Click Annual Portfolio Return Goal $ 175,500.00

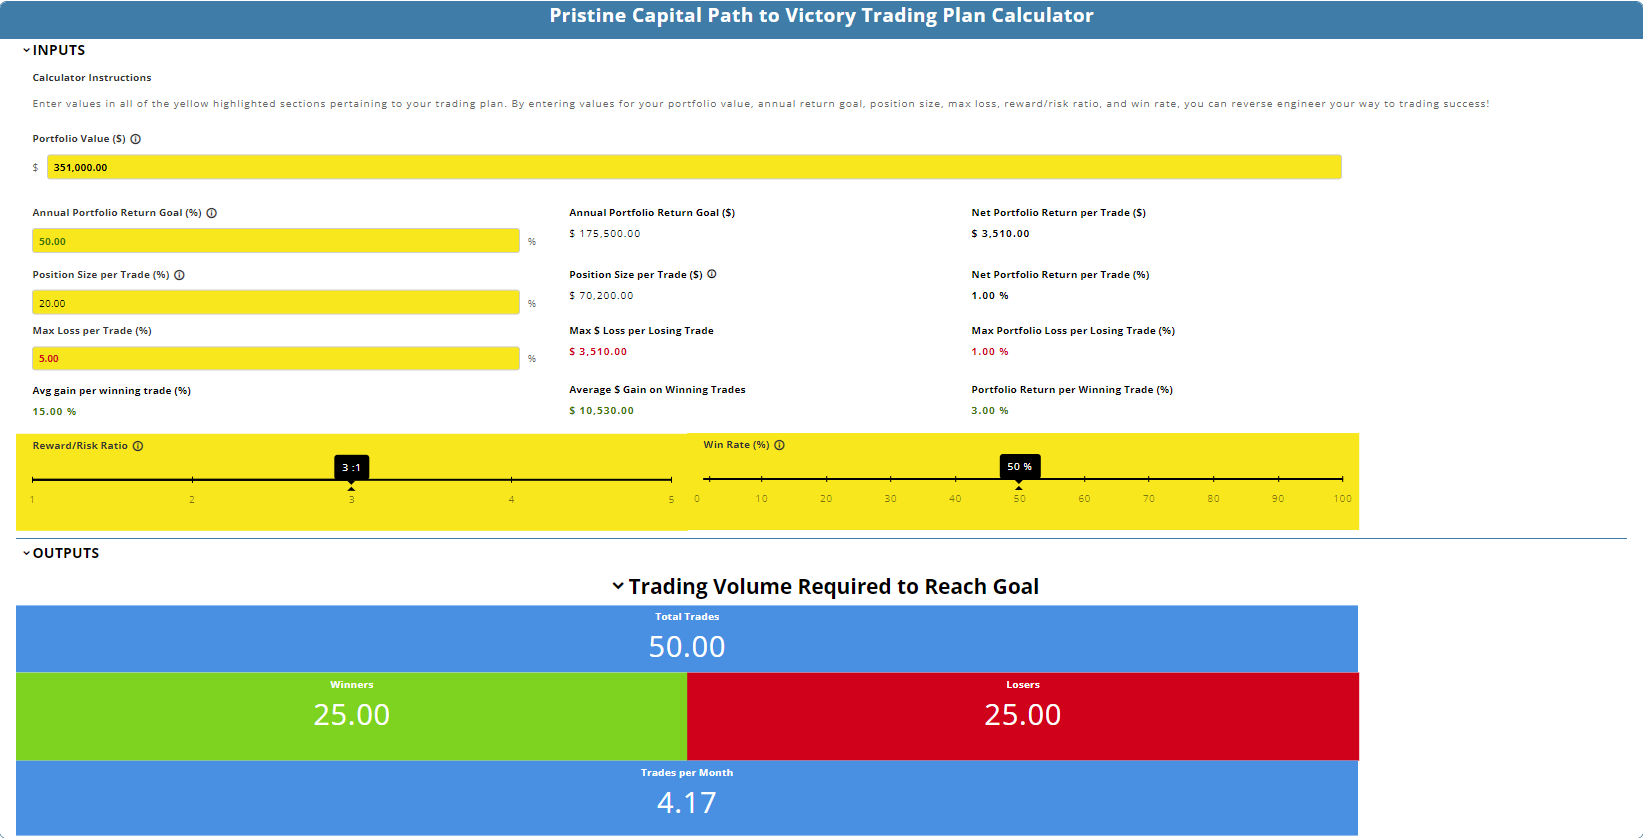605,234
